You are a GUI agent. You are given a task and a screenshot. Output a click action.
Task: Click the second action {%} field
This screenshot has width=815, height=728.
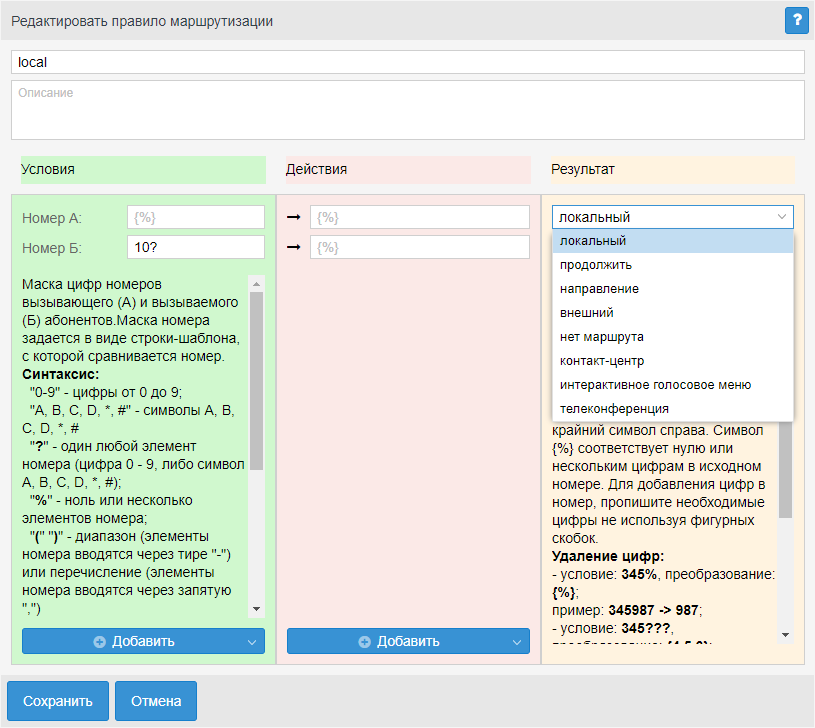[x=419, y=247]
